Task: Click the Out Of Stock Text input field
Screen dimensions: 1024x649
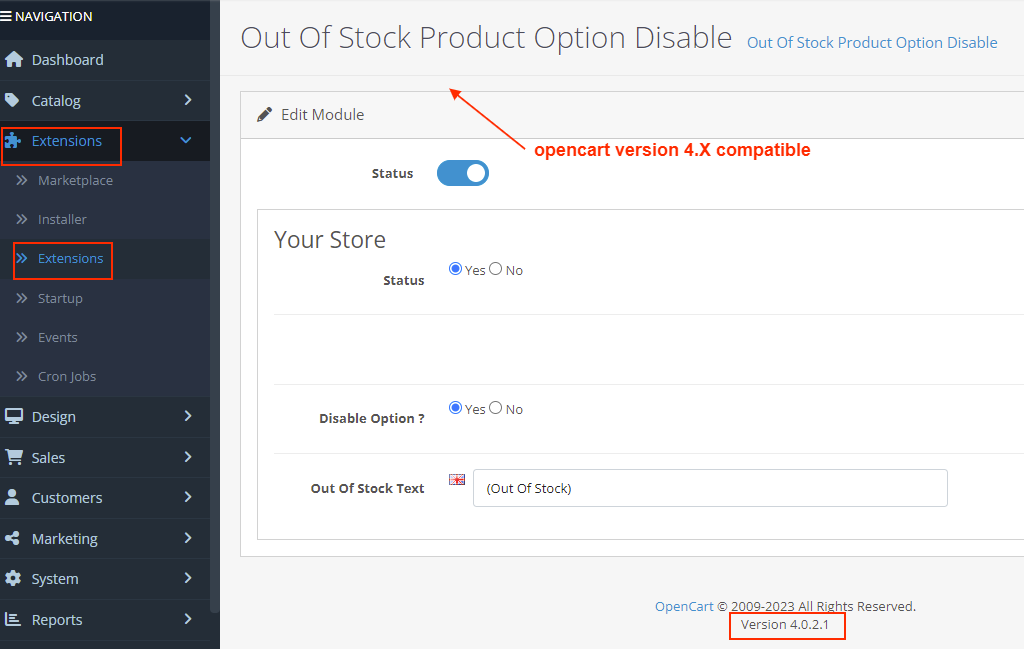Action: pos(710,488)
